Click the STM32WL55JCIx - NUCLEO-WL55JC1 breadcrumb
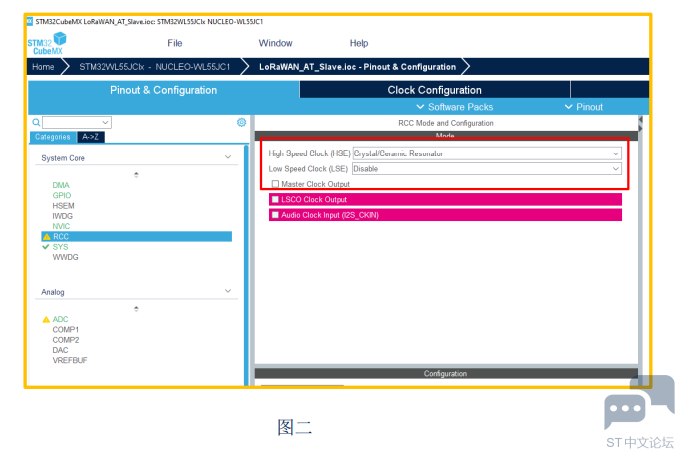683x458 pixels. pyautogui.click(x=155, y=67)
